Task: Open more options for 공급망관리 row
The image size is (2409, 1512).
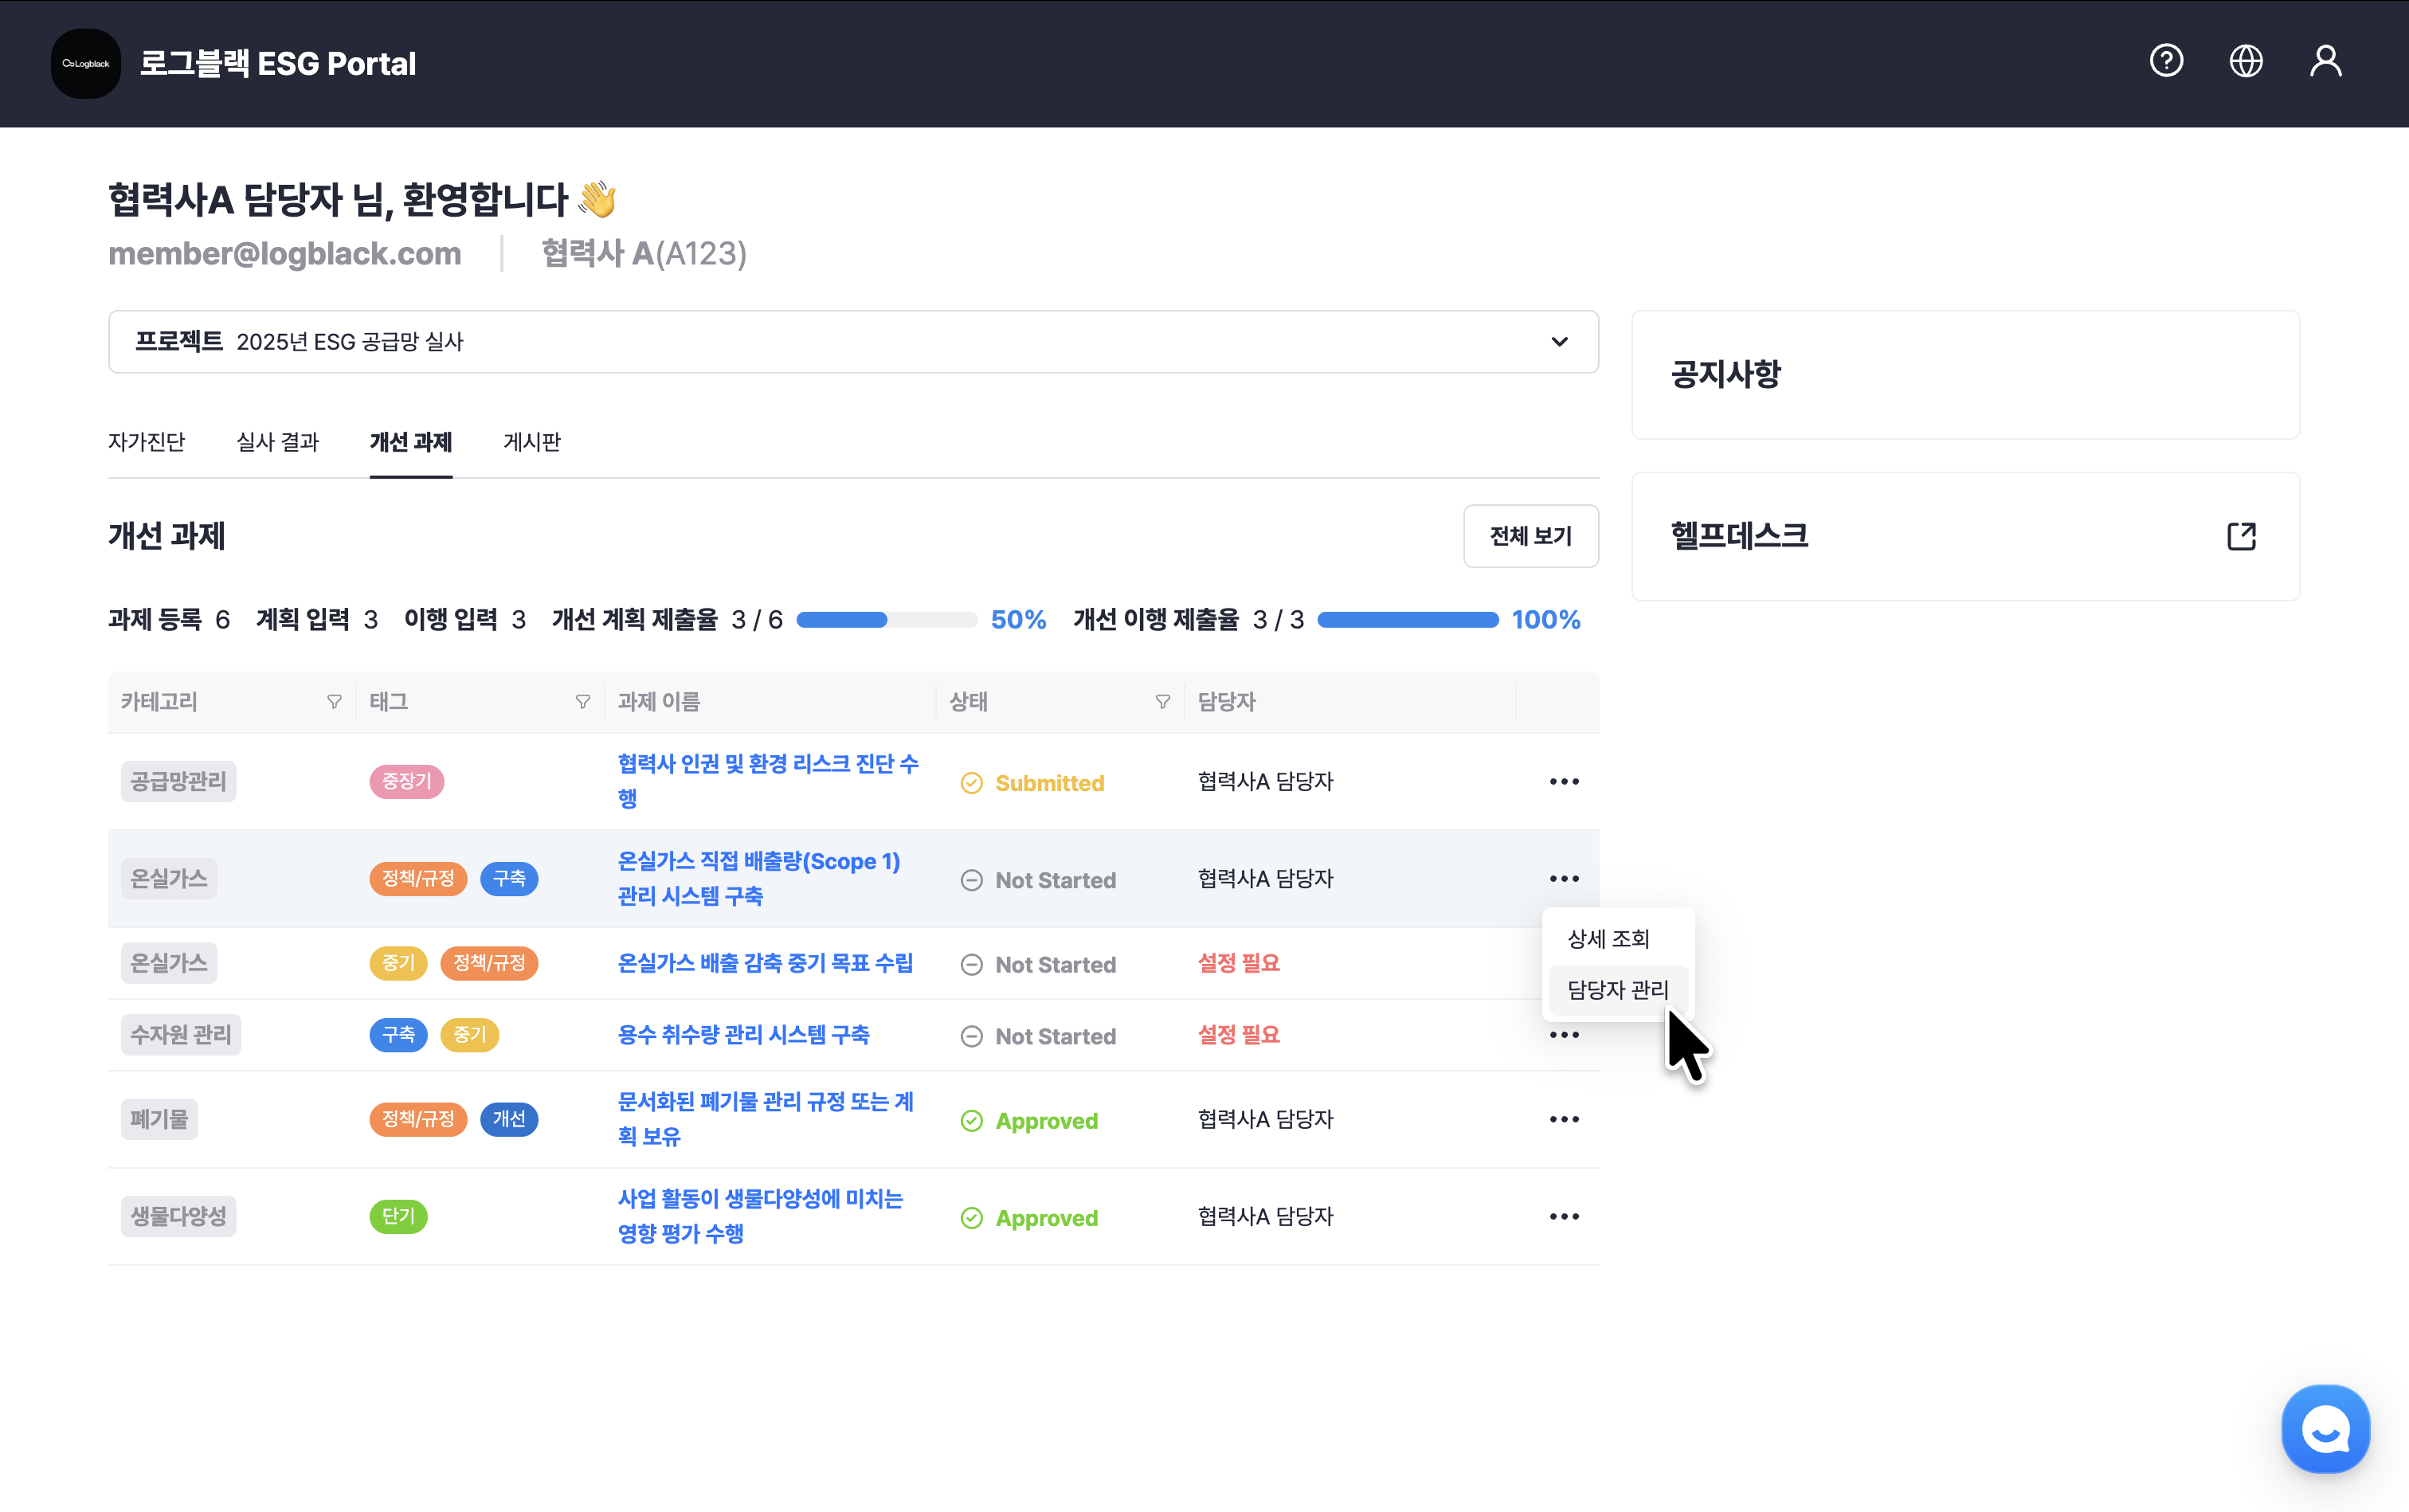Action: 1563,781
